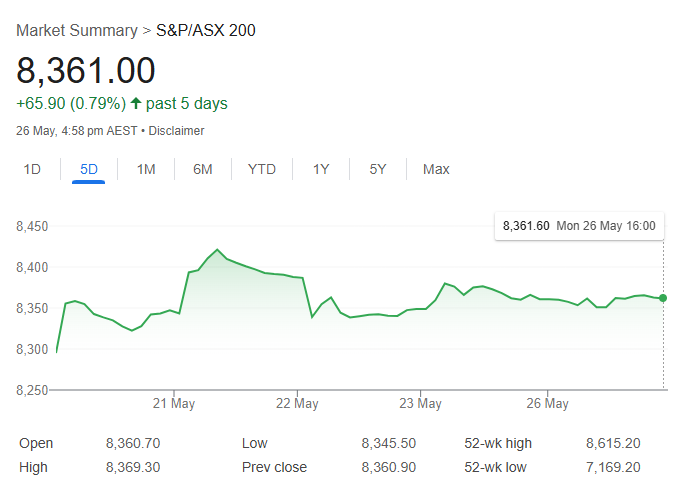Click the 8,300 y-axis label
This screenshot has height=497, width=680.
point(32,349)
